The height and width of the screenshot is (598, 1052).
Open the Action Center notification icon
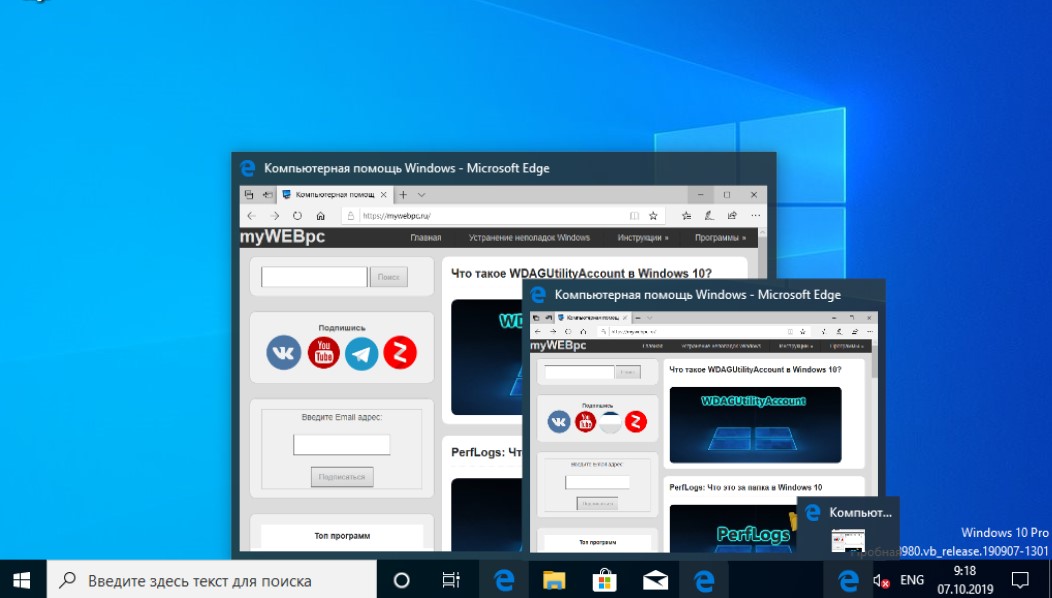1020,580
